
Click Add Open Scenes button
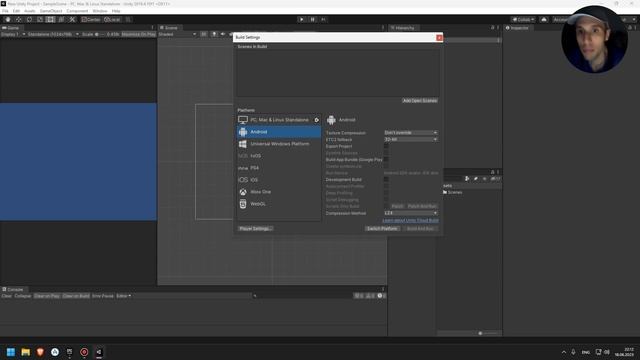pos(420,100)
